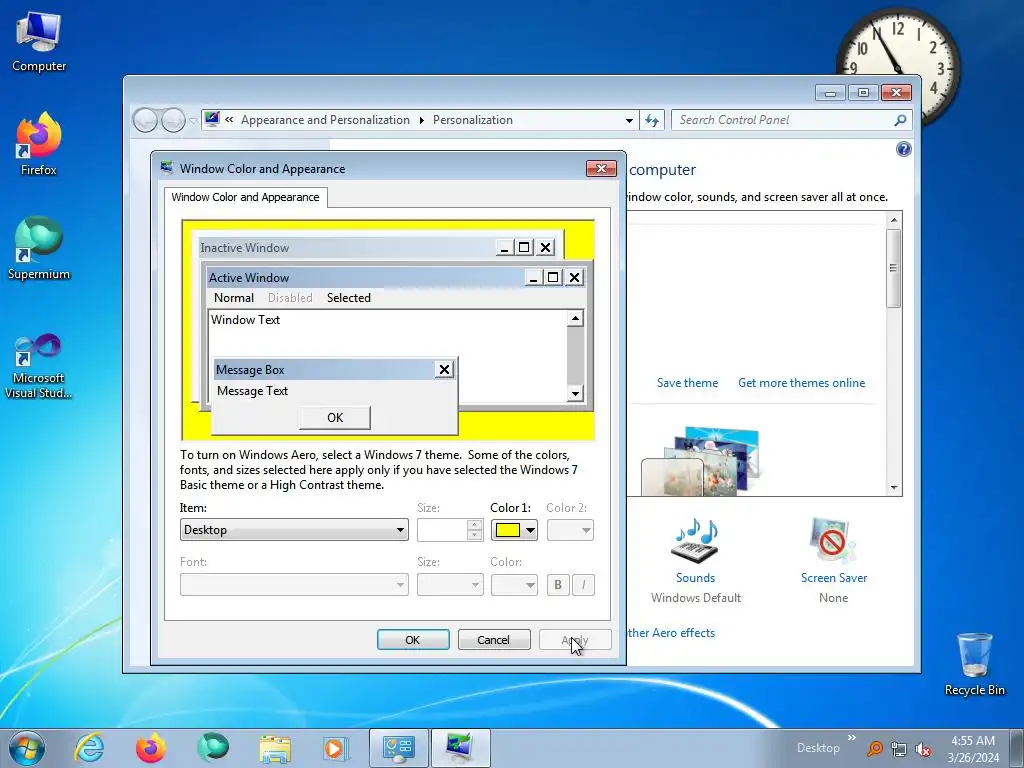Click the refresh button beside address bar

tap(652, 120)
